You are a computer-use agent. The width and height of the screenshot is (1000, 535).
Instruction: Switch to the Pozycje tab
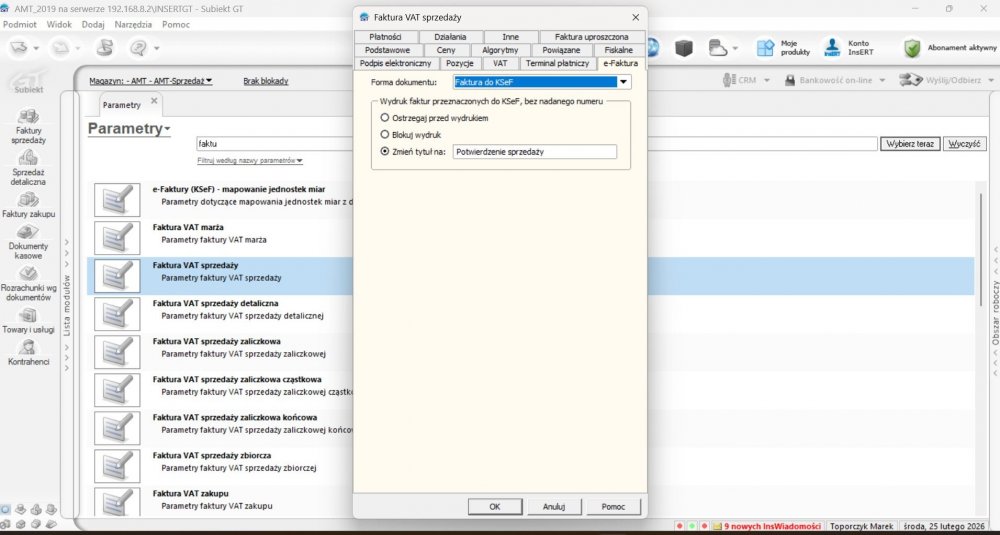459,63
